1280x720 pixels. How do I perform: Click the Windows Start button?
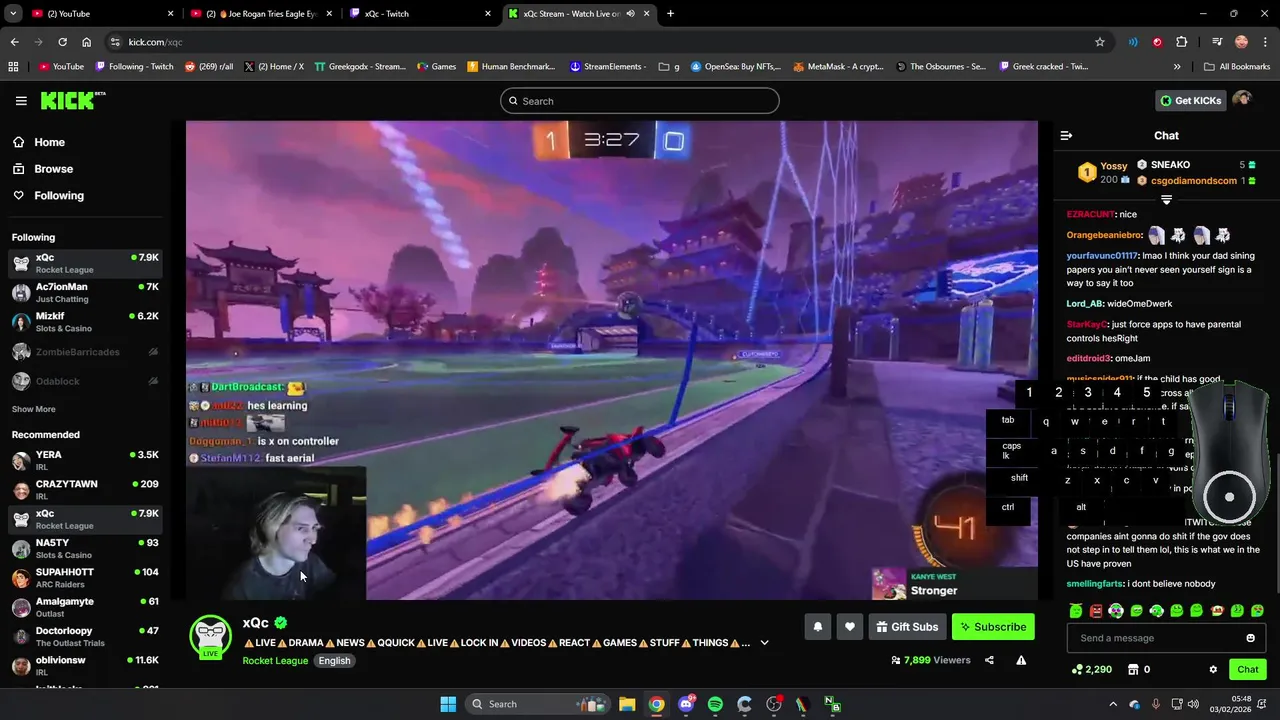point(448,704)
